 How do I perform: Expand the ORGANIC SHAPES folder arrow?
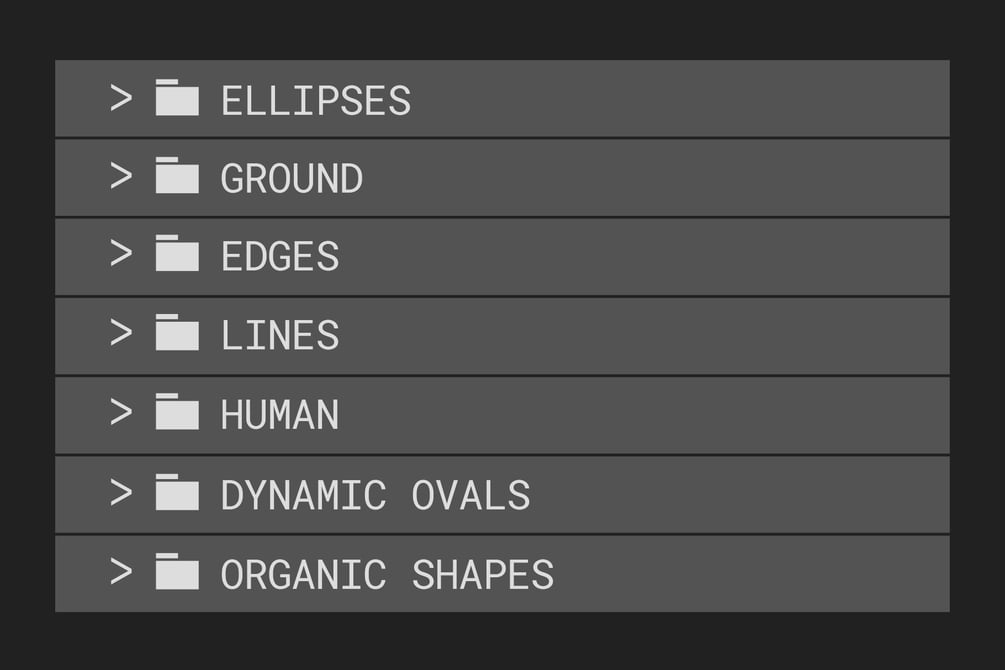coord(121,571)
